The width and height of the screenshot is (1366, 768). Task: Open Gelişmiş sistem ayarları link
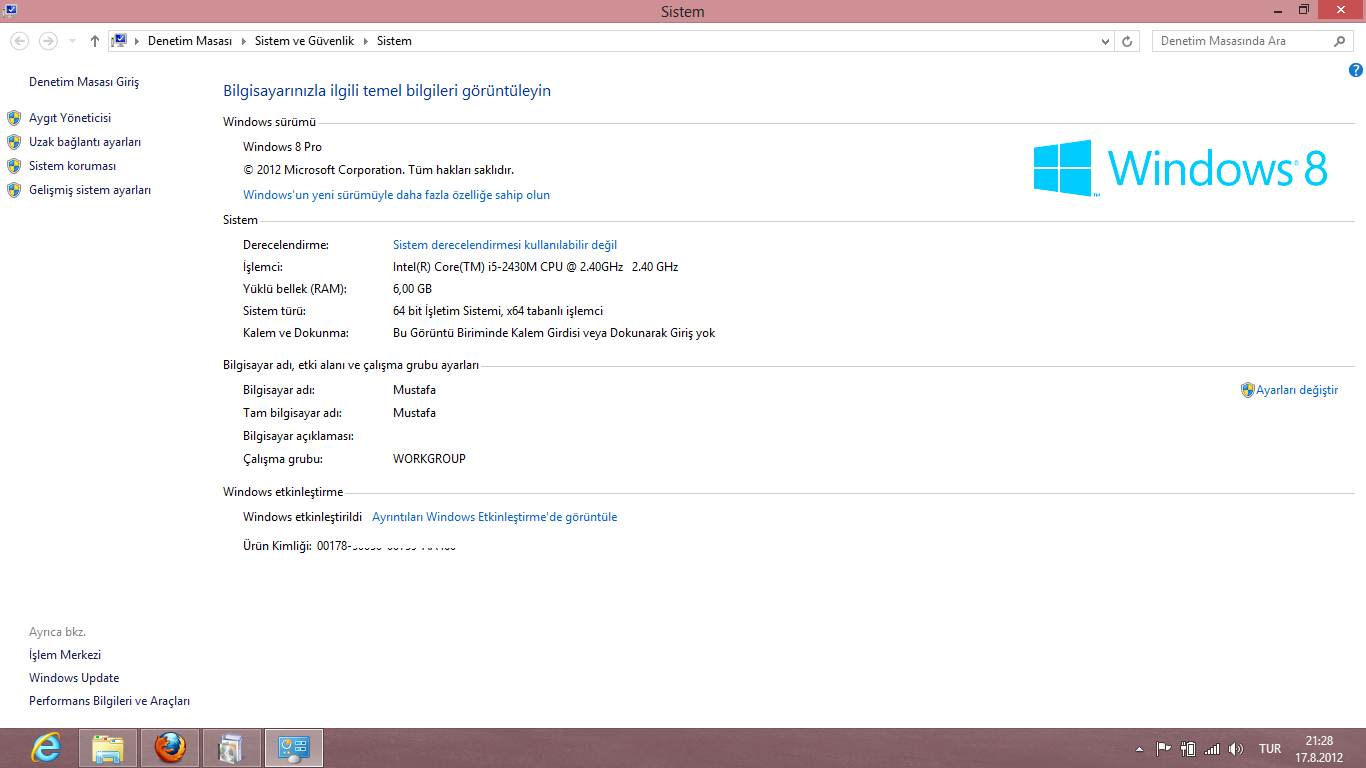(x=90, y=190)
